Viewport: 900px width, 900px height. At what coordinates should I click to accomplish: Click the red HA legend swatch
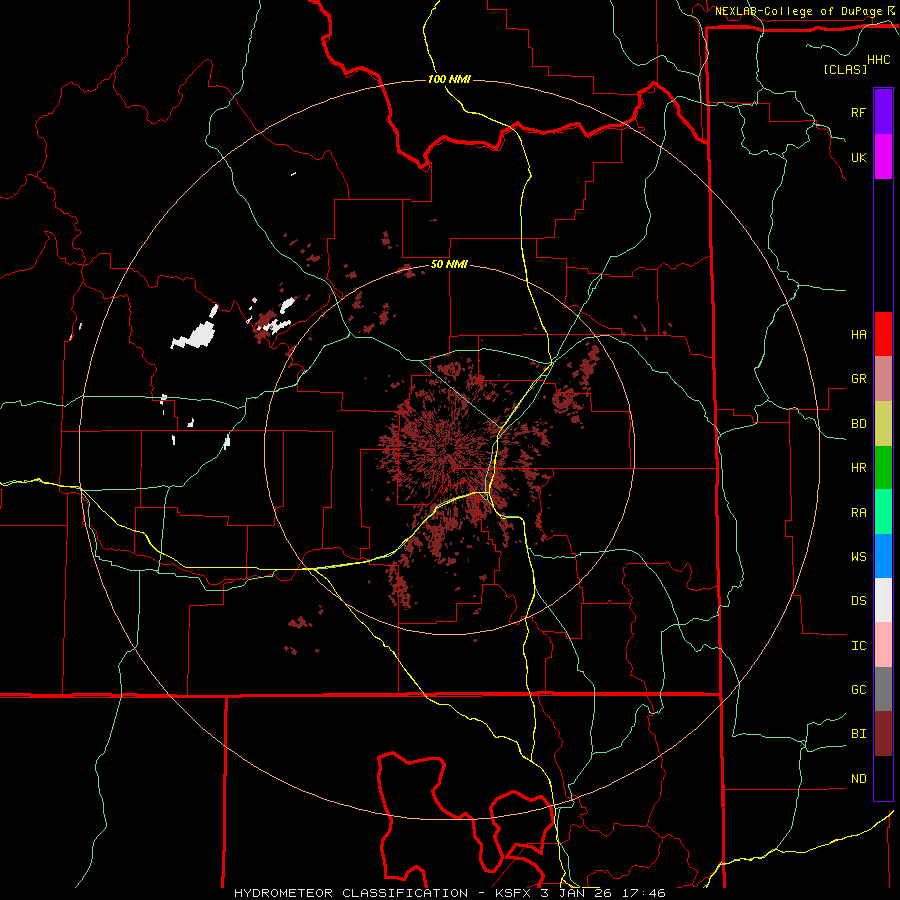(883, 334)
